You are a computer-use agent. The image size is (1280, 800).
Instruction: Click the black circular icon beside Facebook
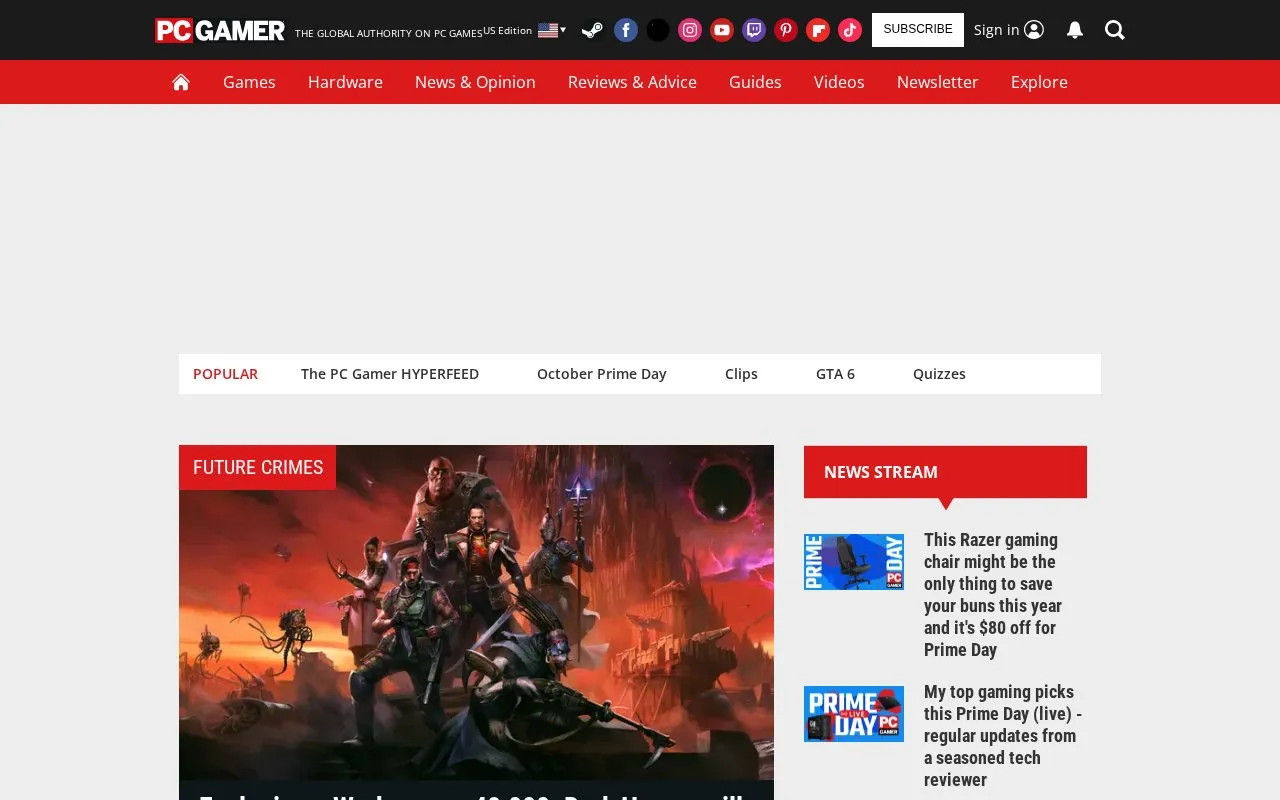click(x=658, y=30)
